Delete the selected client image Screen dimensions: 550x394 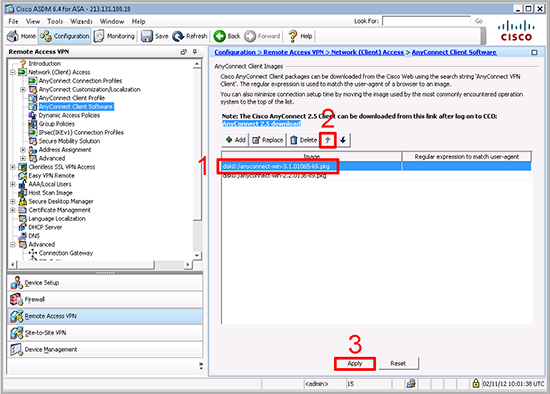pos(303,140)
